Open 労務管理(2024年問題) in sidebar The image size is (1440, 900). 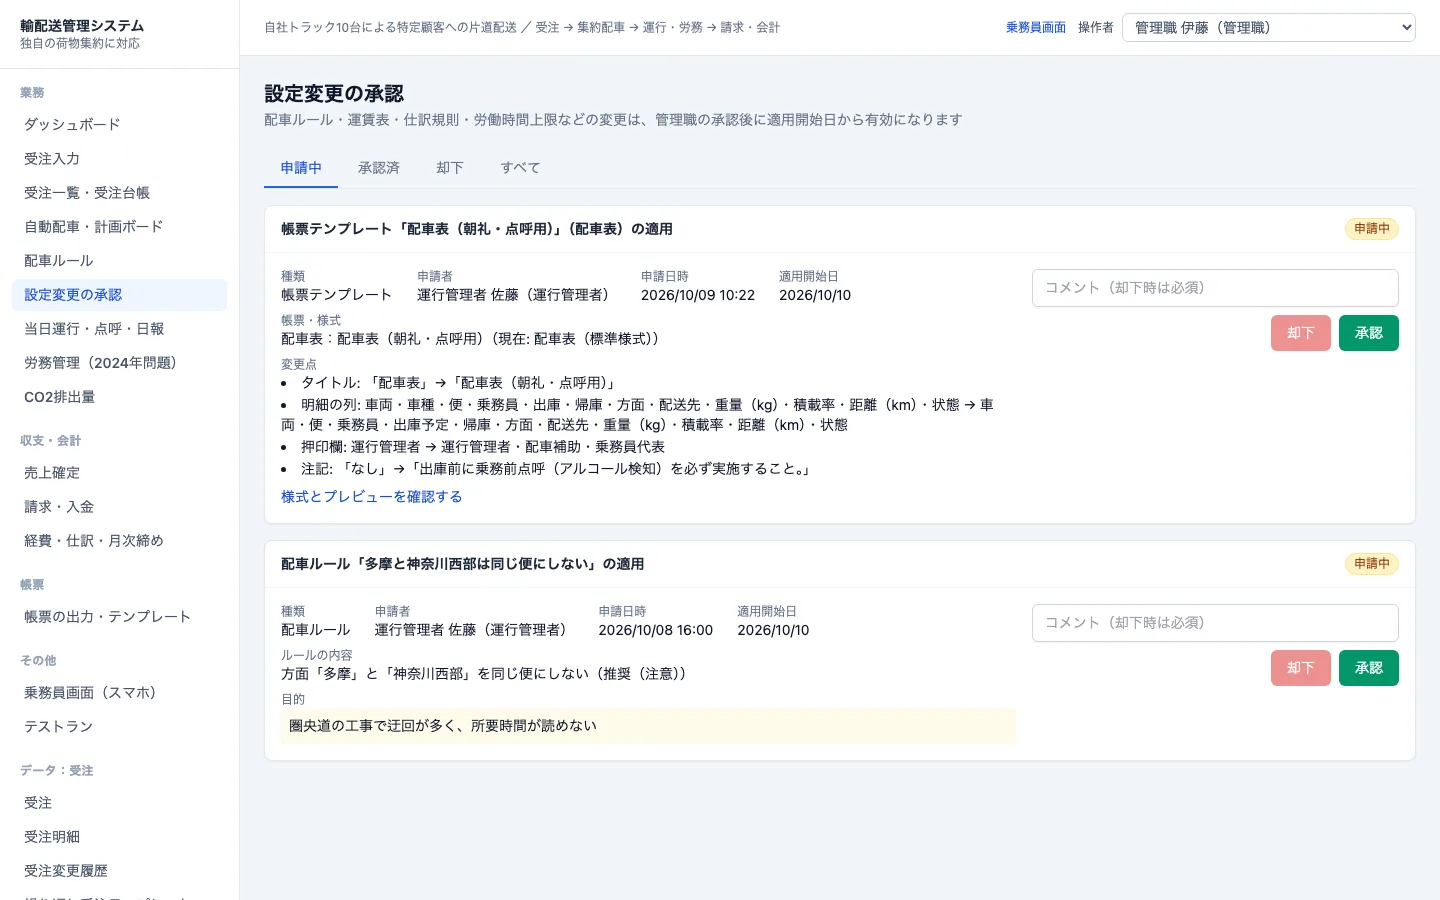(119, 363)
